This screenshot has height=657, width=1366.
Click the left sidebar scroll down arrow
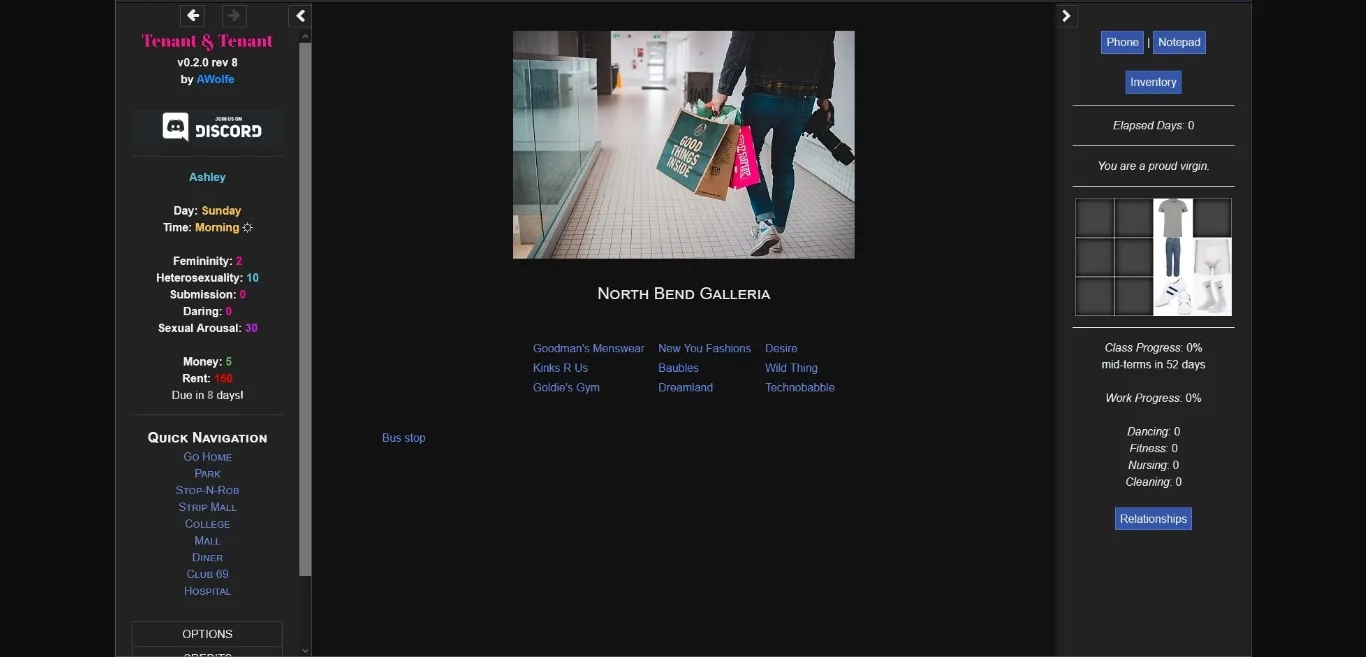pos(305,650)
